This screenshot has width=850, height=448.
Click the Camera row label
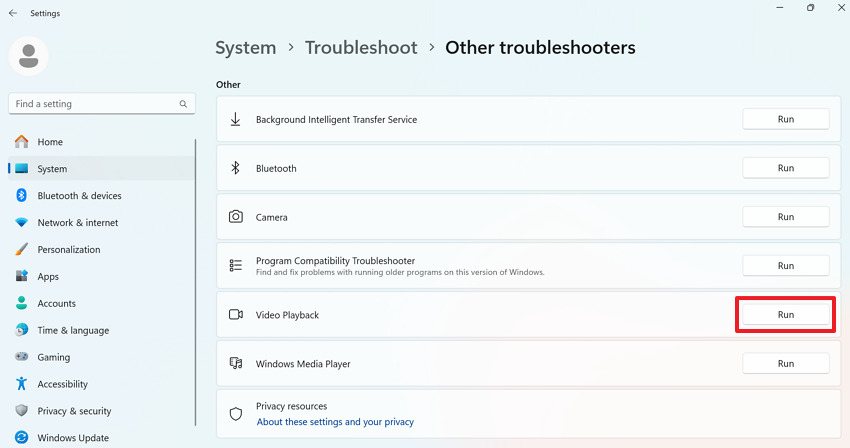pos(272,217)
